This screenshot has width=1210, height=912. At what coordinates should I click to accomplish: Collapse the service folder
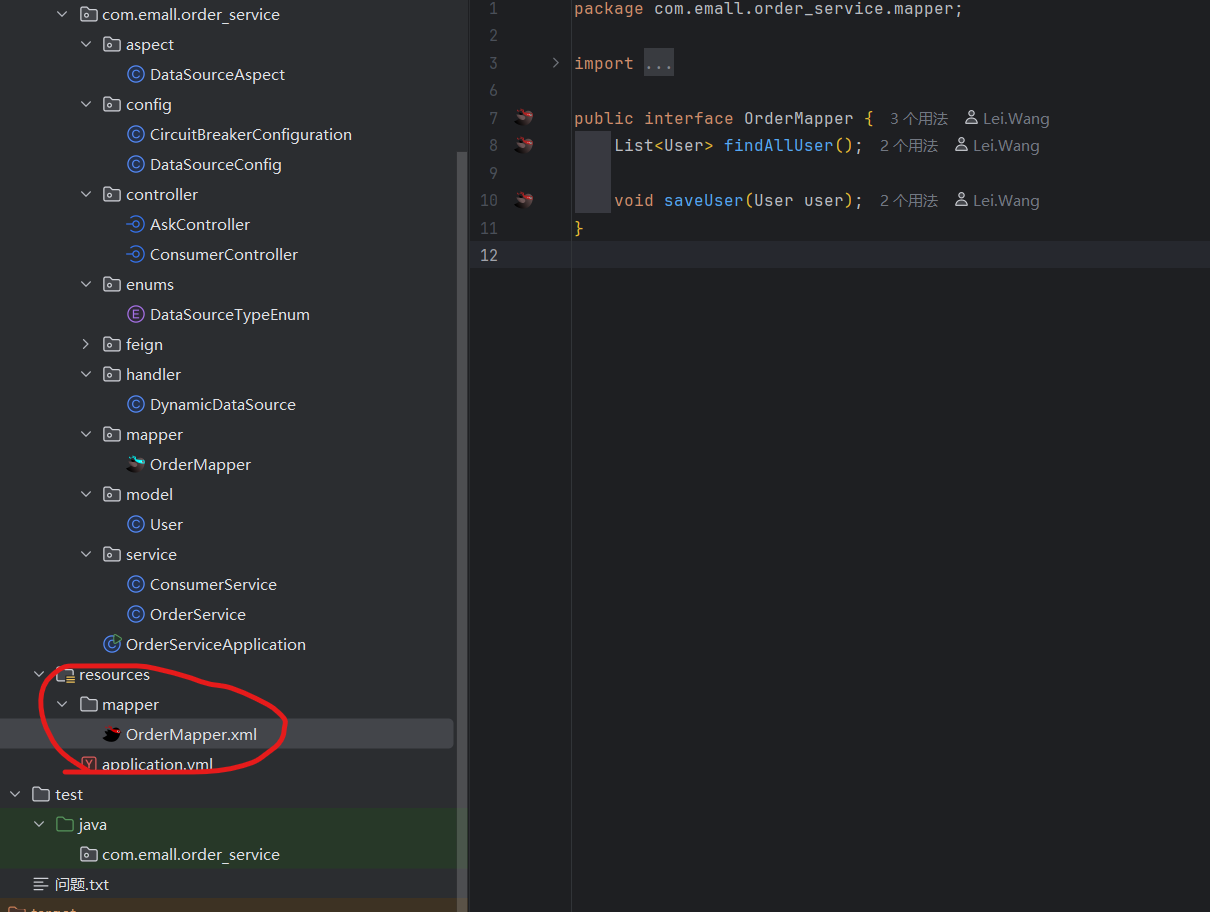(86, 555)
